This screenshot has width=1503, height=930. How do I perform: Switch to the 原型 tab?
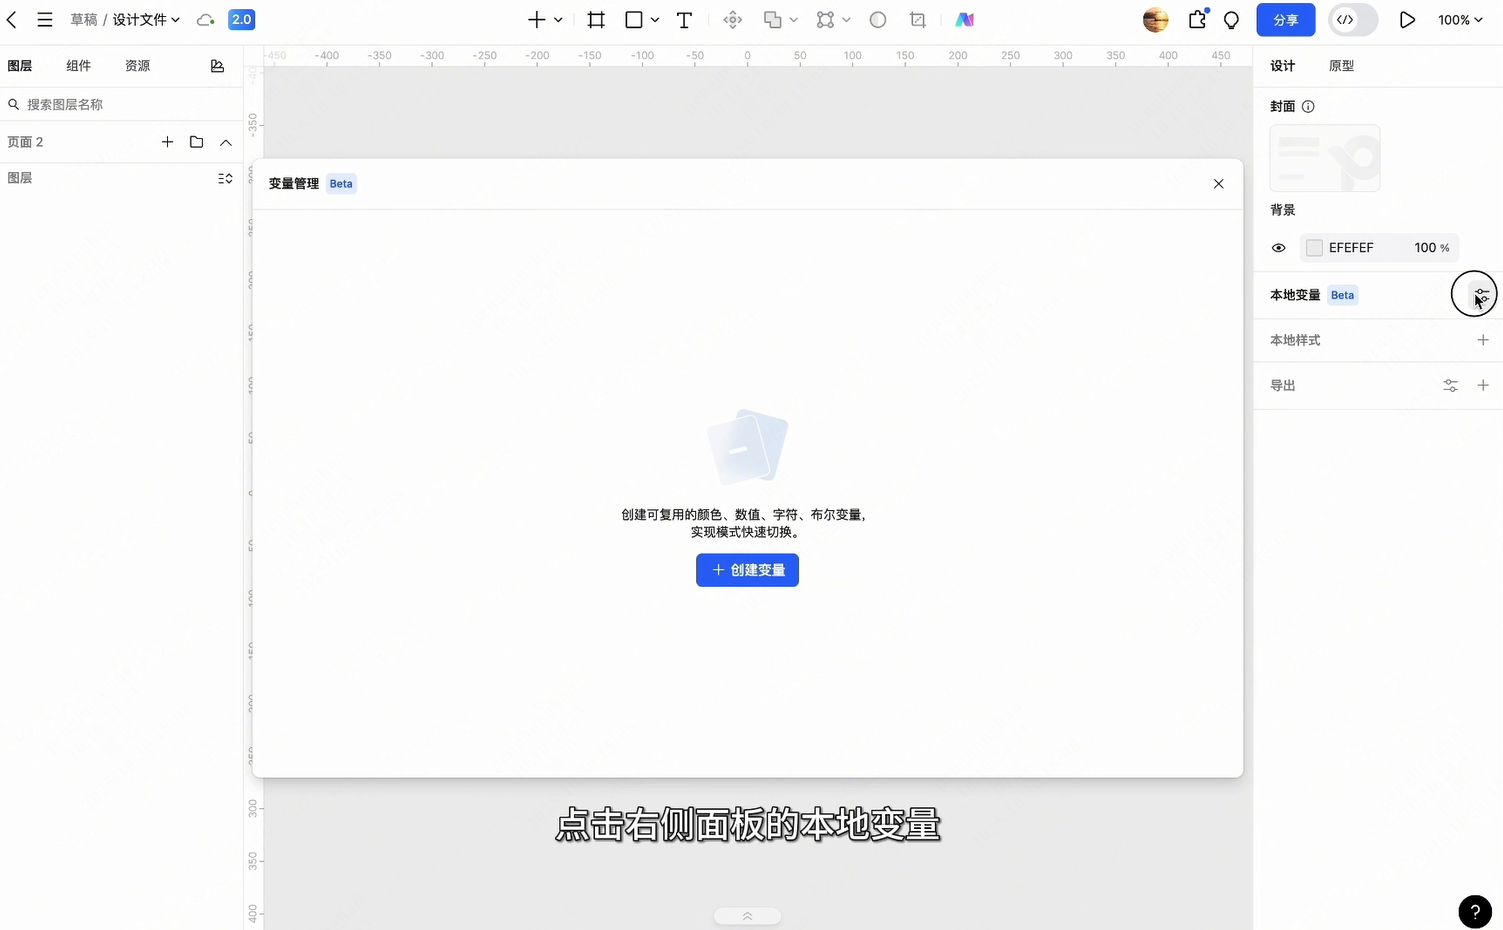point(1341,66)
